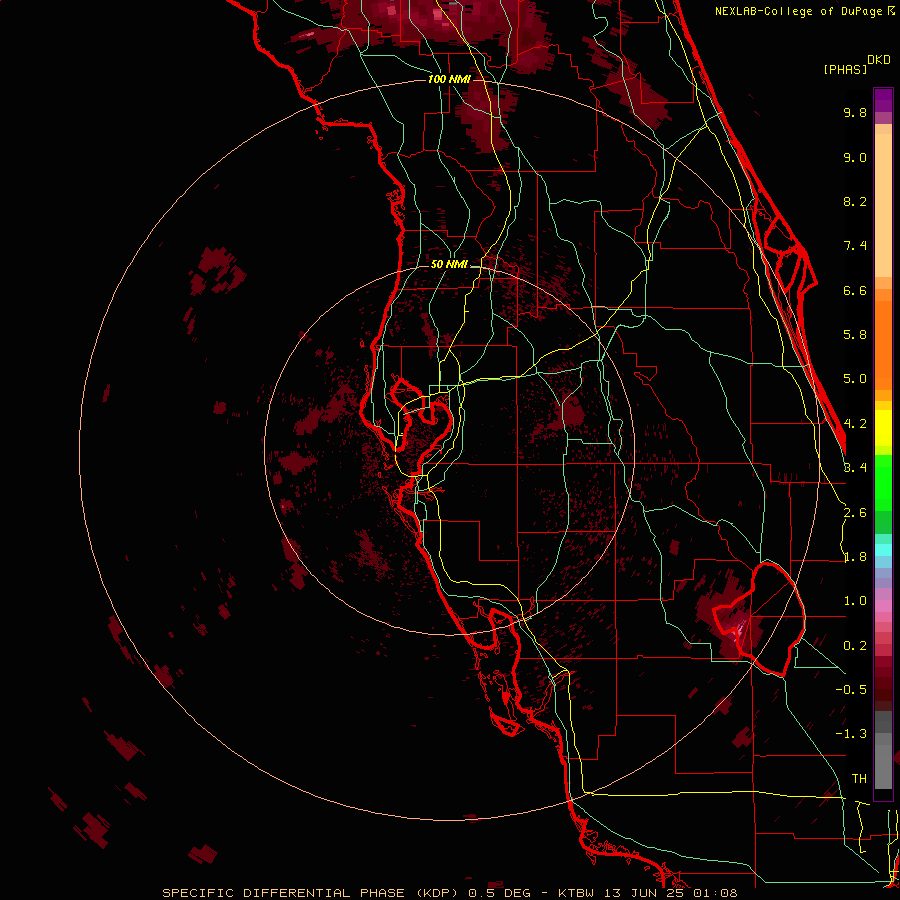Click the 9.0 value on color scale

point(855,157)
